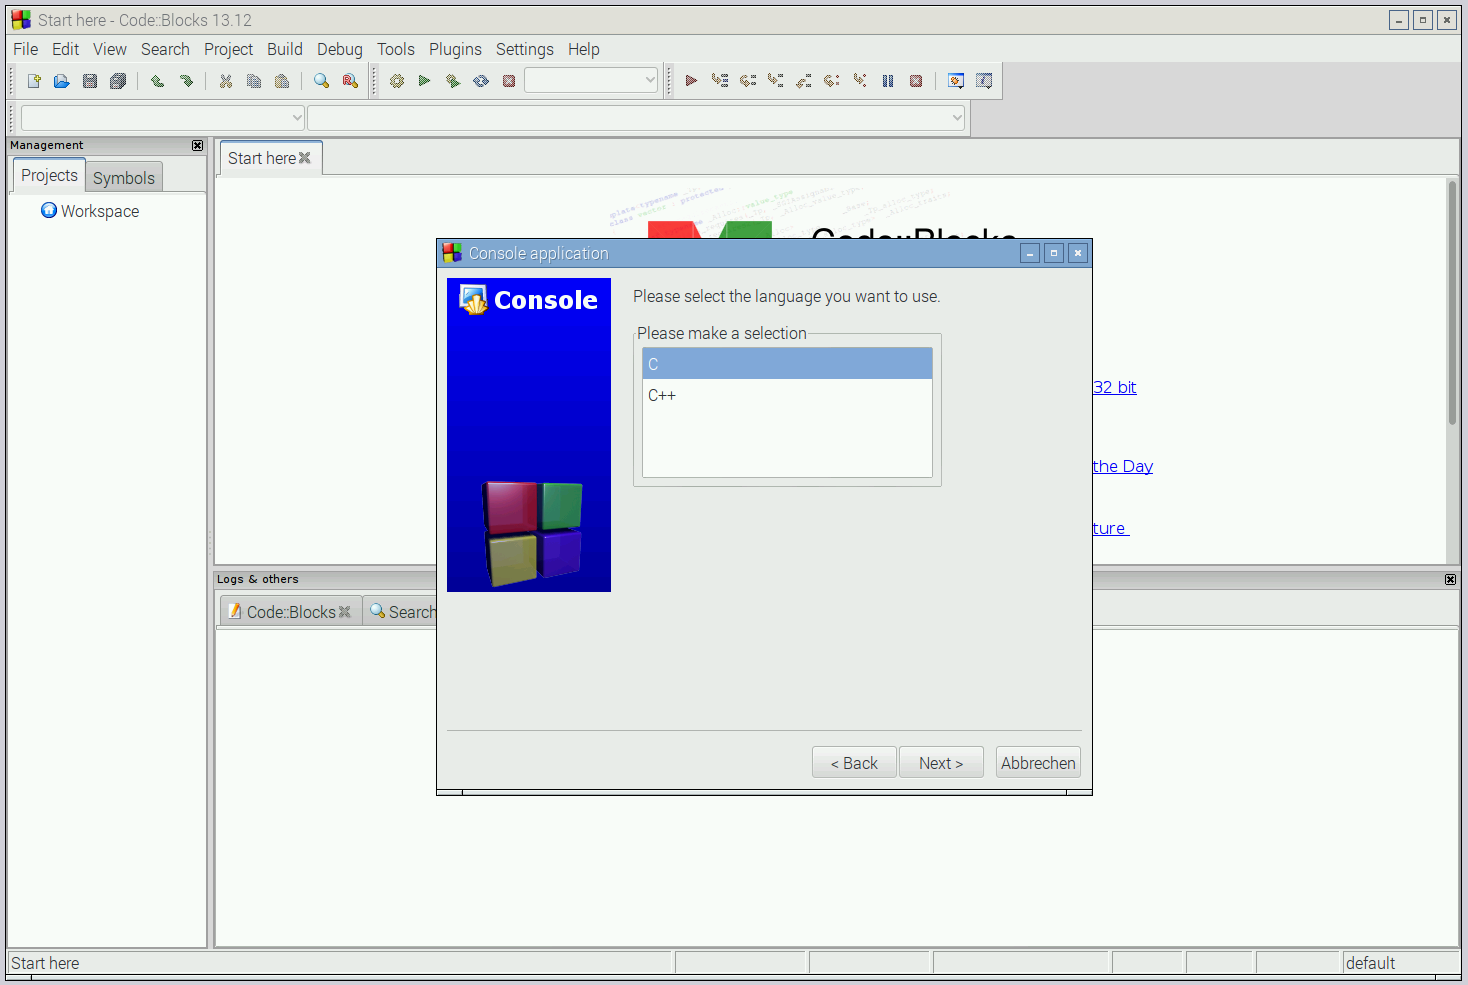Viewport: 1468px width, 985px height.
Task: Click the Undo arrow icon
Action: (157, 81)
